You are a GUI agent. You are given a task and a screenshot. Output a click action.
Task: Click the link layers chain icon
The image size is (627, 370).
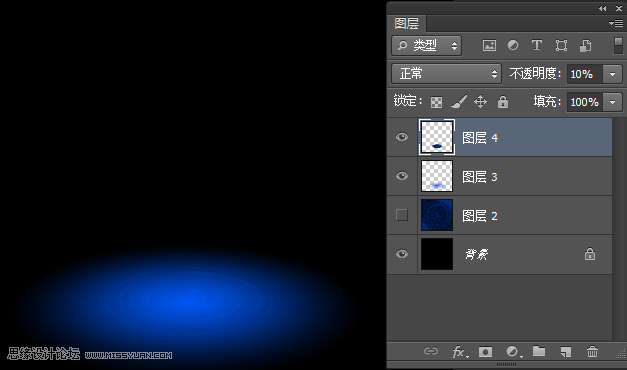[431, 351]
